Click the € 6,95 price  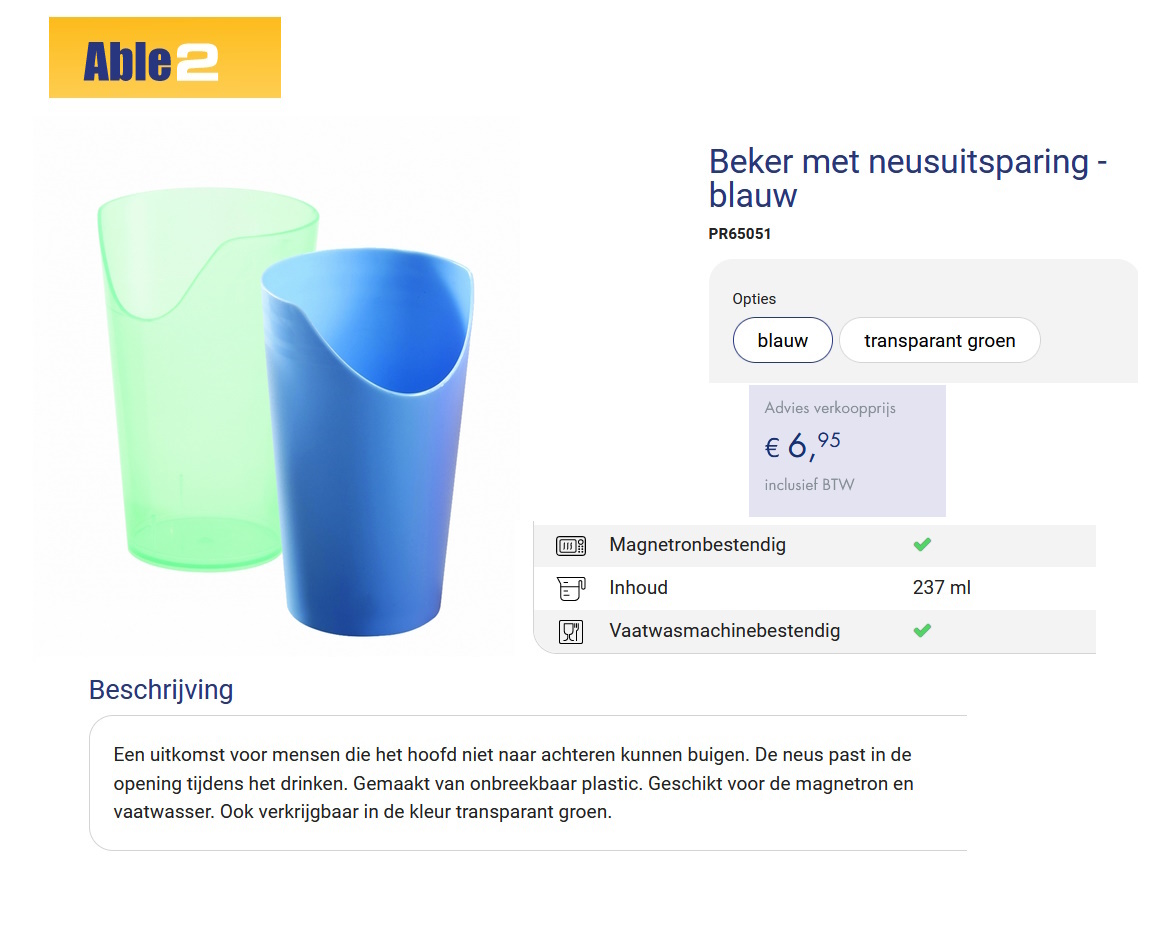tap(803, 445)
